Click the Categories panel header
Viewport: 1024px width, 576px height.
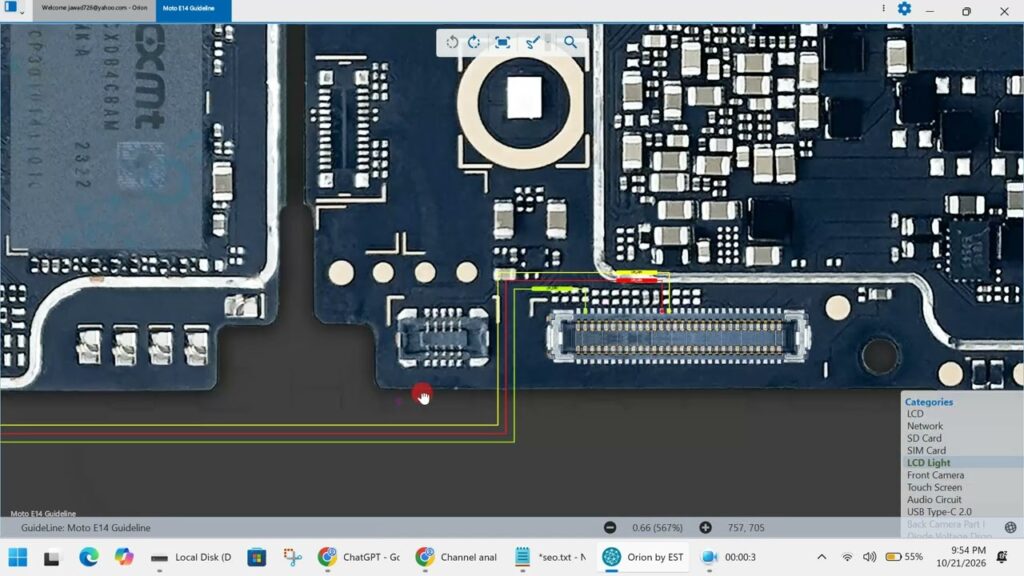click(x=929, y=402)
